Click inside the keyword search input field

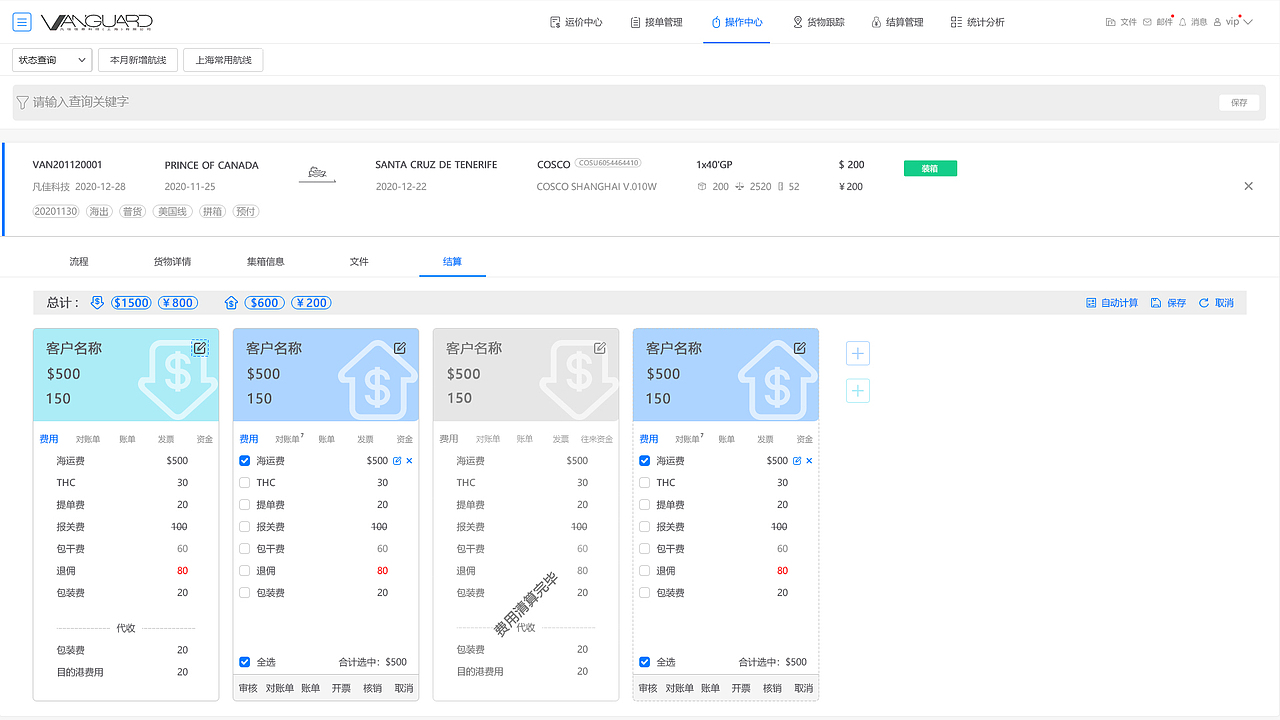click(x=400, y=102)
